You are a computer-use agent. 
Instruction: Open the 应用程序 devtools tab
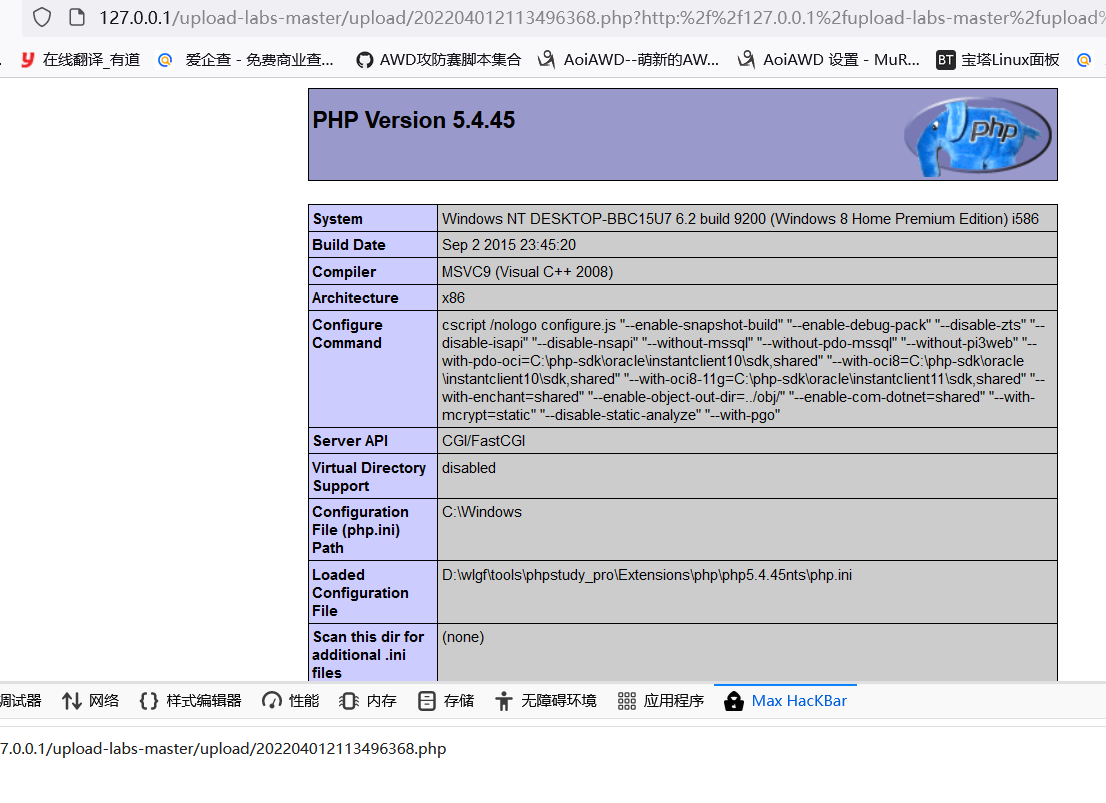[660, 701]
